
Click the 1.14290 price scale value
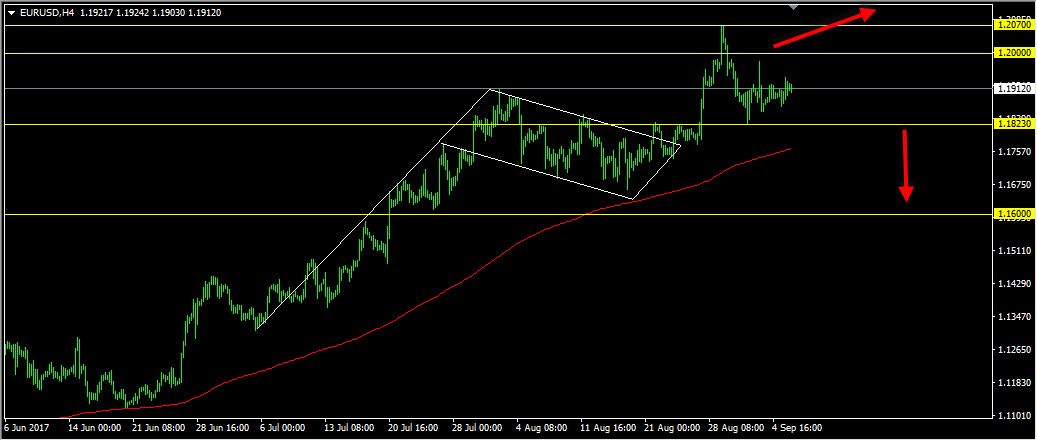pos(1015,284)
